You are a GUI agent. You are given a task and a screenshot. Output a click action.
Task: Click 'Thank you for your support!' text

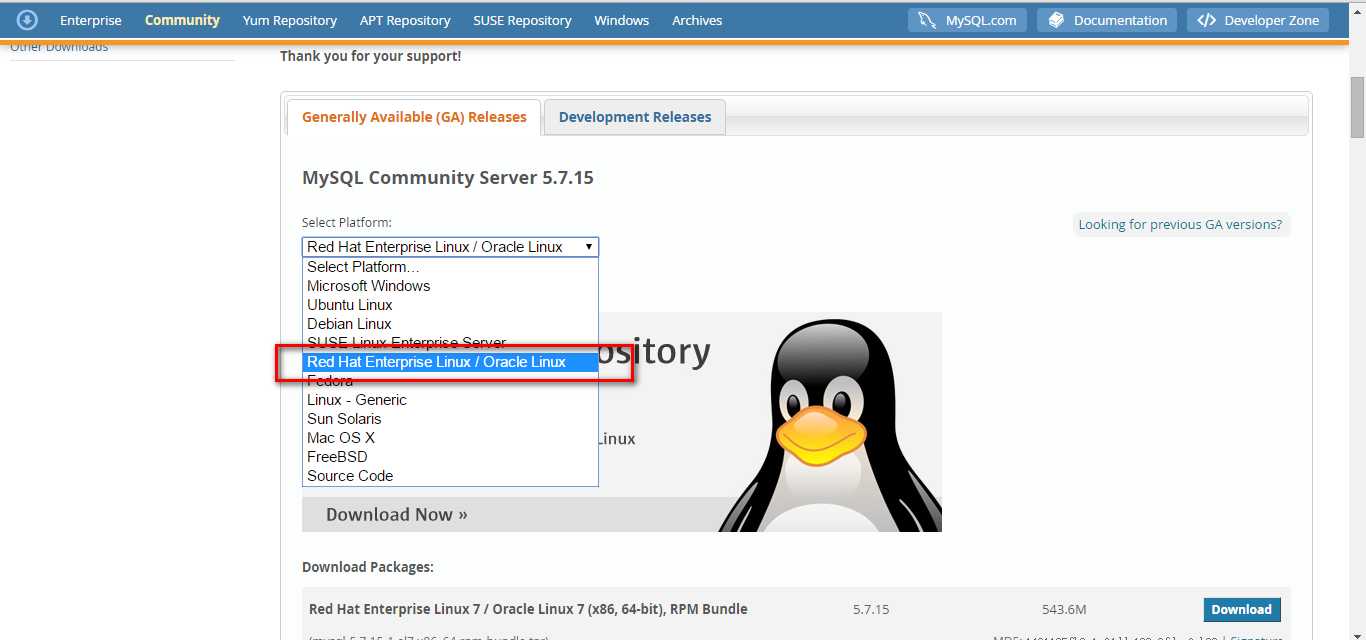coord(371,56)
